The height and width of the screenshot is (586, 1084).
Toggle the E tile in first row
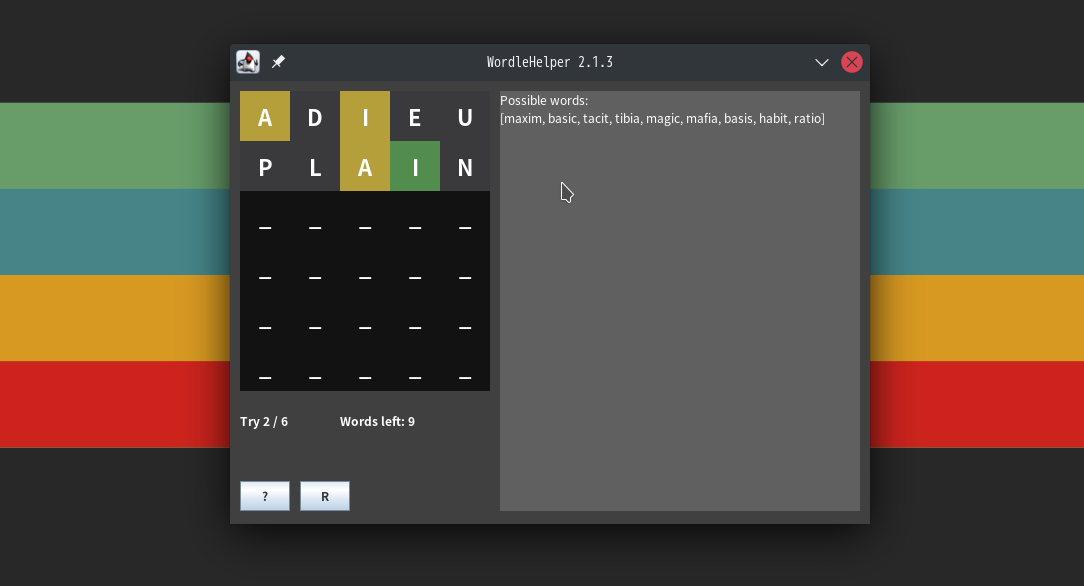[x=415, y=116]
